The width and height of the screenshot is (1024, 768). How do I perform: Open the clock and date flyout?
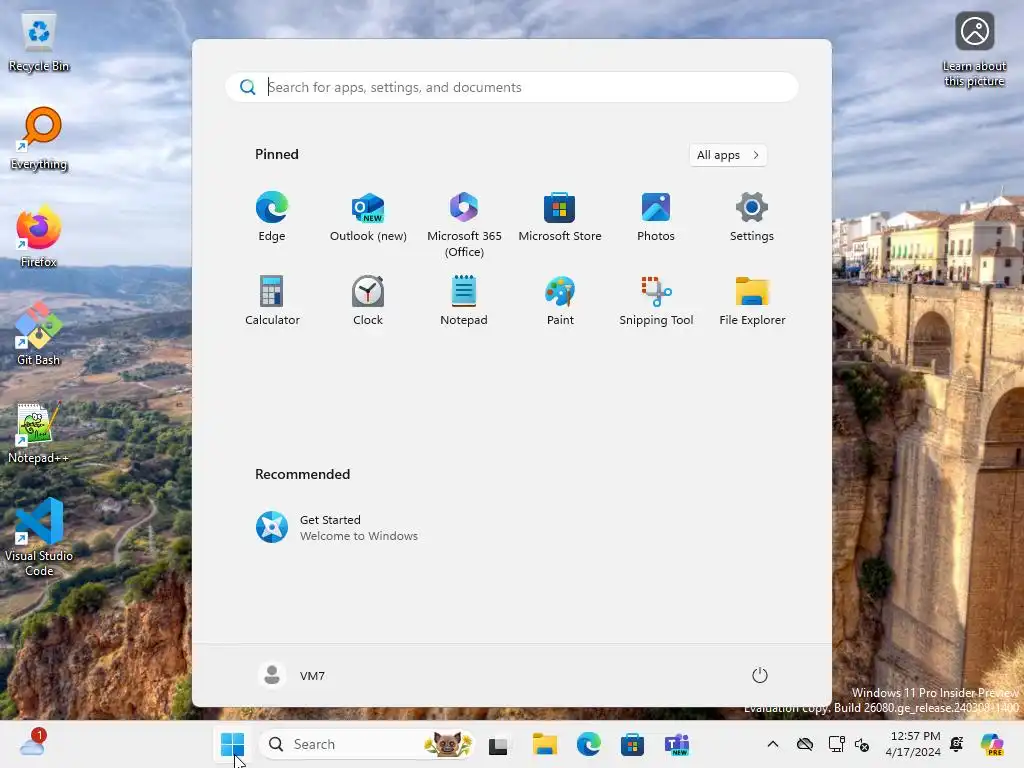pyautogui.click(x=913, y=744)
